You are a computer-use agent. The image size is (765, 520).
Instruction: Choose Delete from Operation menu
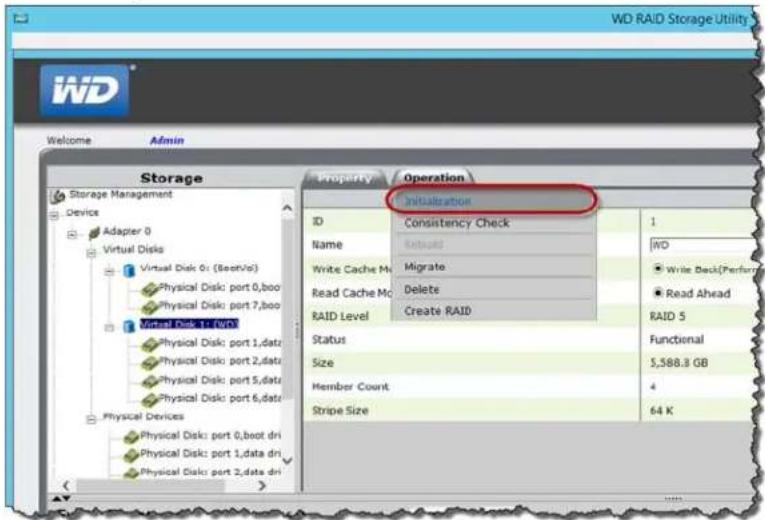(493, 289)
